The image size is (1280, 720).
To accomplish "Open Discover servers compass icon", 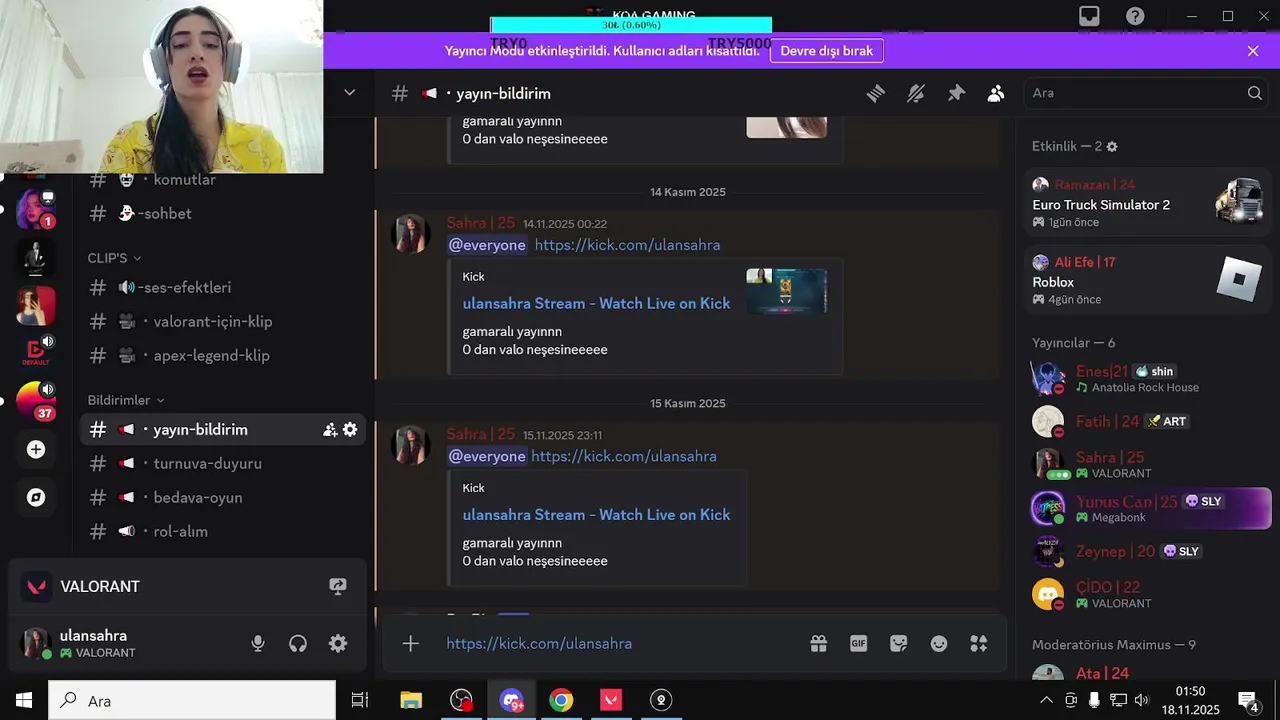I will tap(36, 497).
